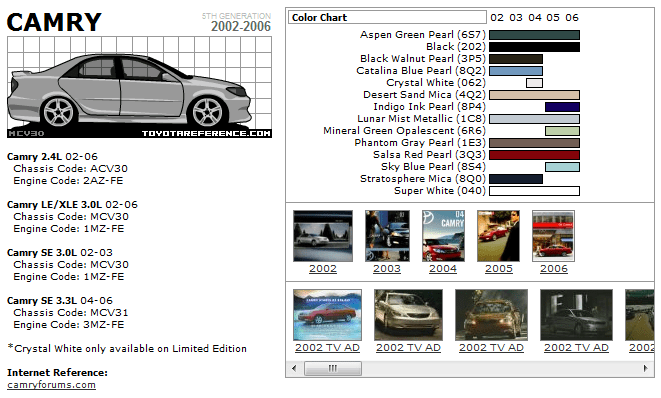The height and width of the screenshot is (398, 661).
Task: Click the Mineral Green Opalescent swatch
Action: pos(562,131)
